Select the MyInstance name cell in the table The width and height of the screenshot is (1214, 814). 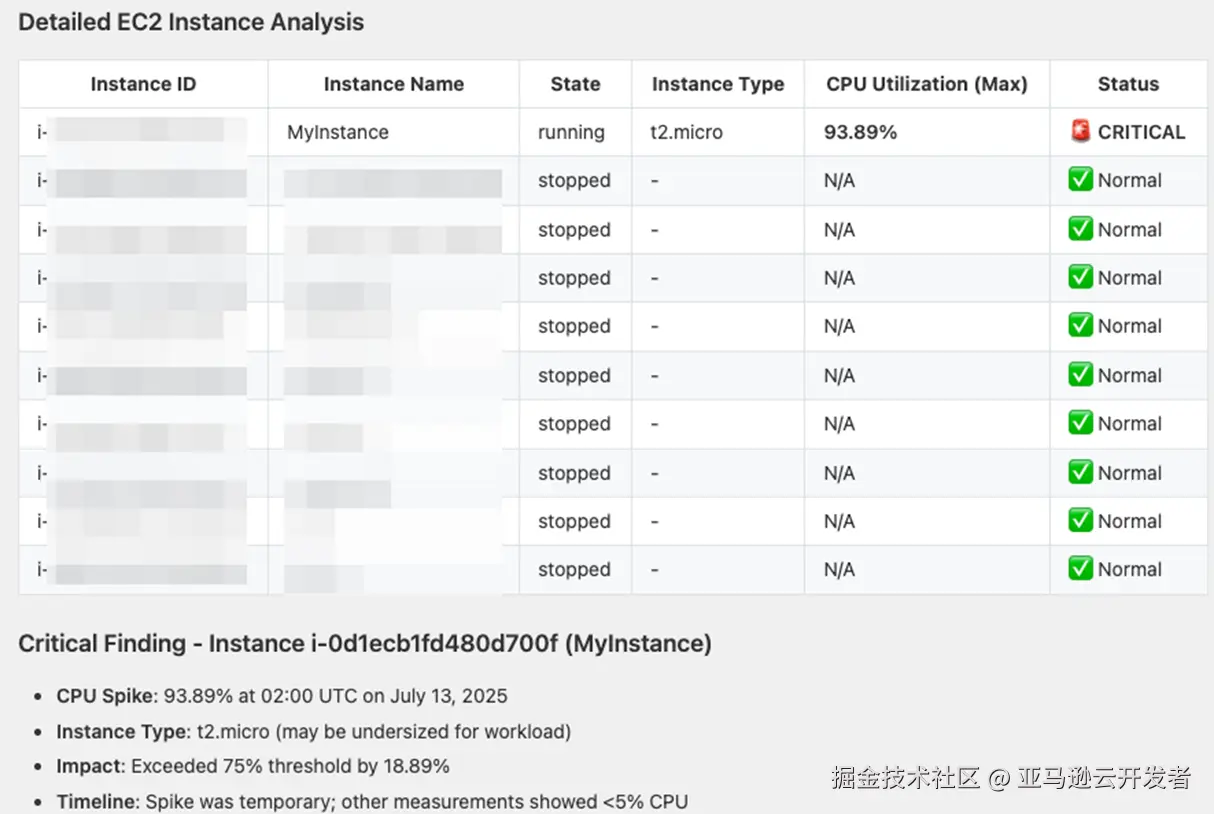(x=338, y=132)
